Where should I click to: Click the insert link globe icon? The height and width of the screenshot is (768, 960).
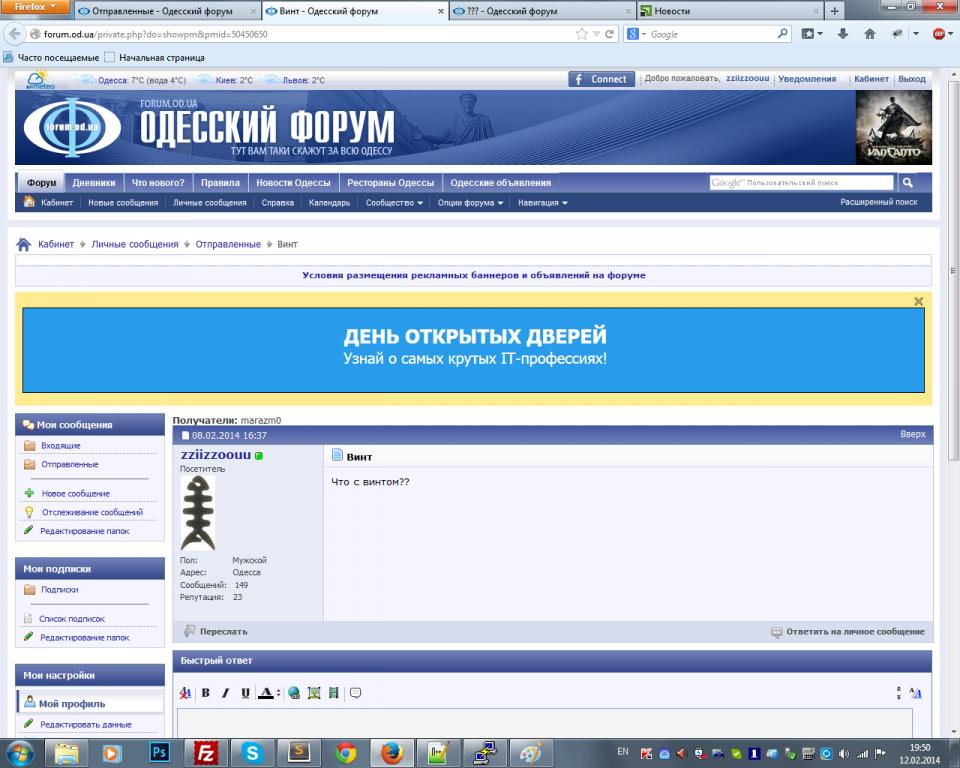point(294,693)
